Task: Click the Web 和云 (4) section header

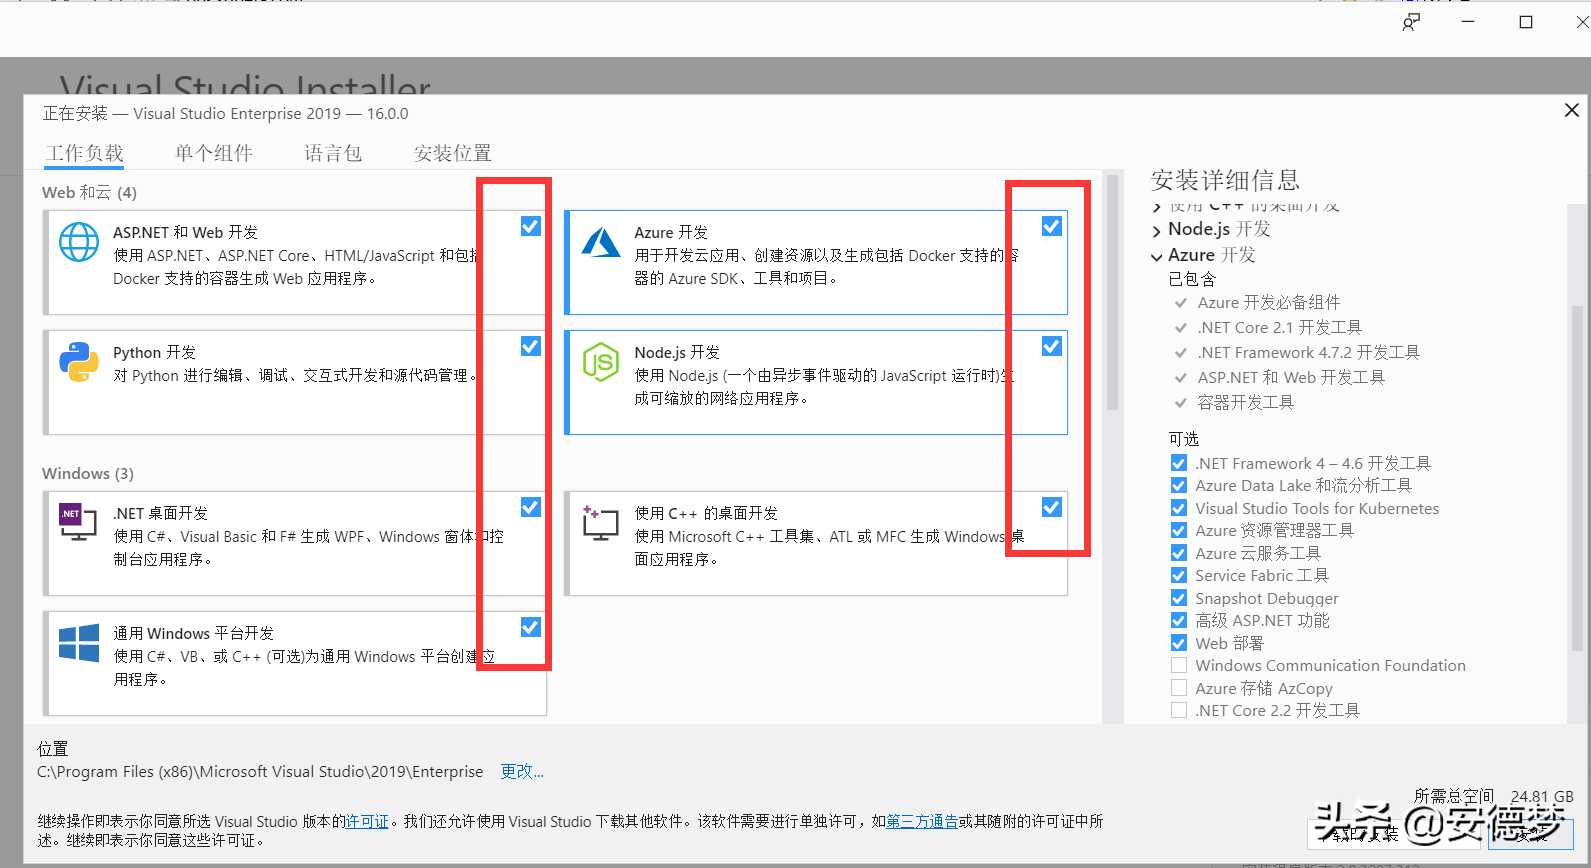Action: (90, 192)
